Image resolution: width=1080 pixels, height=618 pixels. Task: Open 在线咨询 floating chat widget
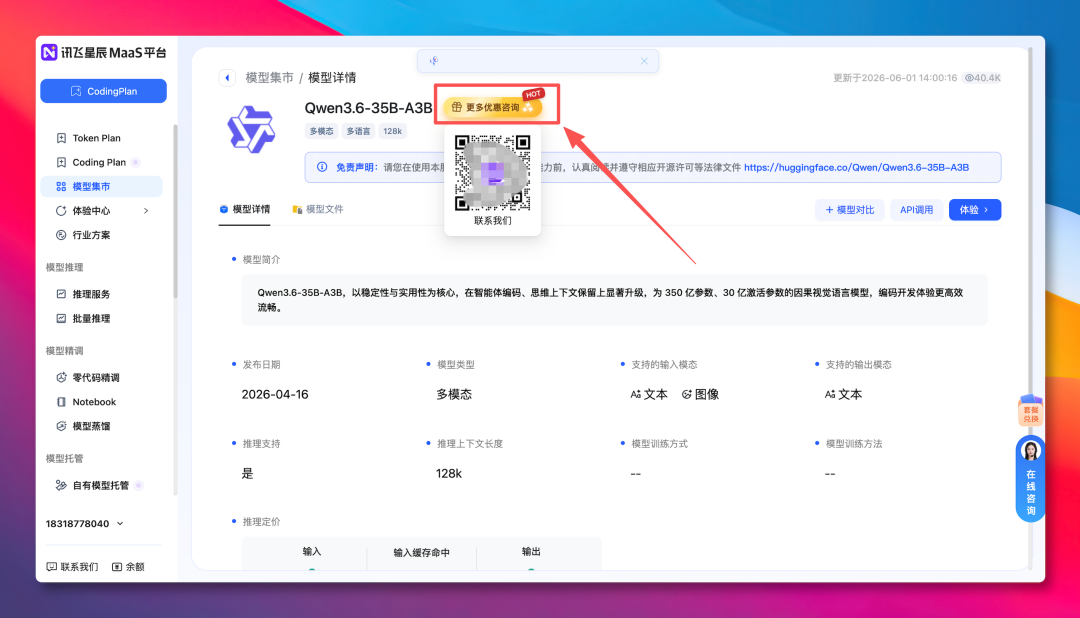coord(1030,478)
